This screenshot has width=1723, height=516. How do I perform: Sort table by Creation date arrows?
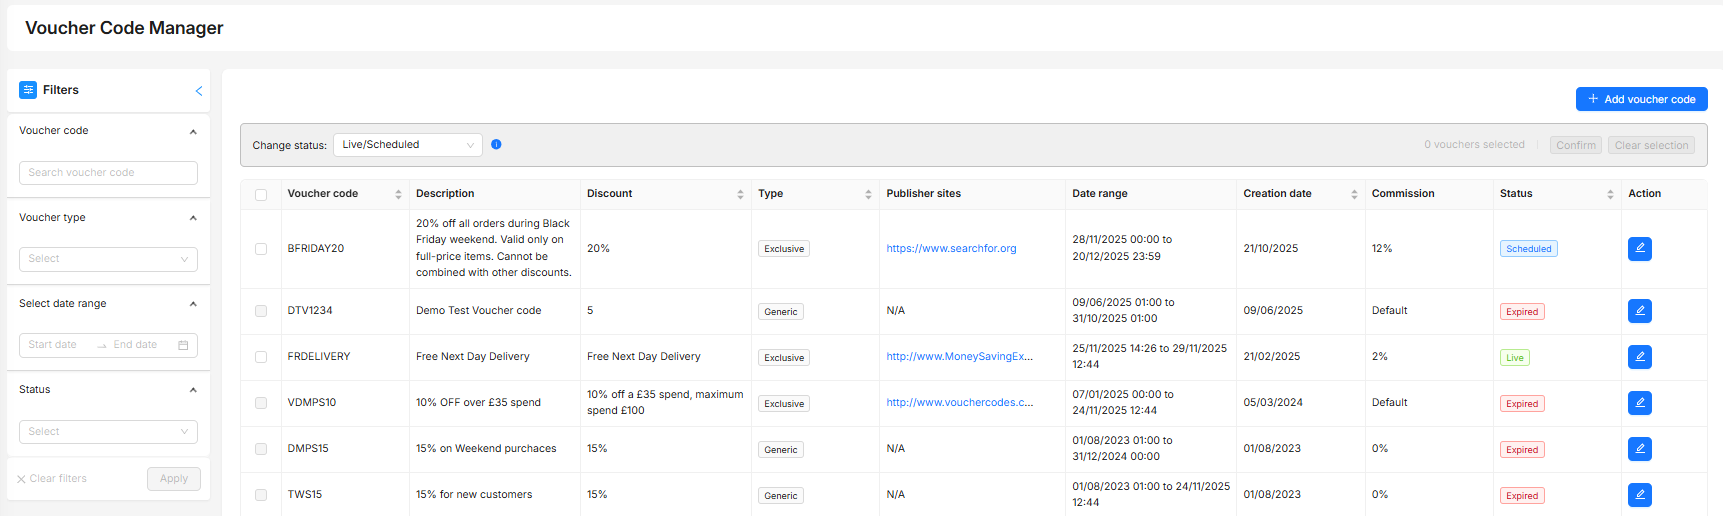point(1354,194)
